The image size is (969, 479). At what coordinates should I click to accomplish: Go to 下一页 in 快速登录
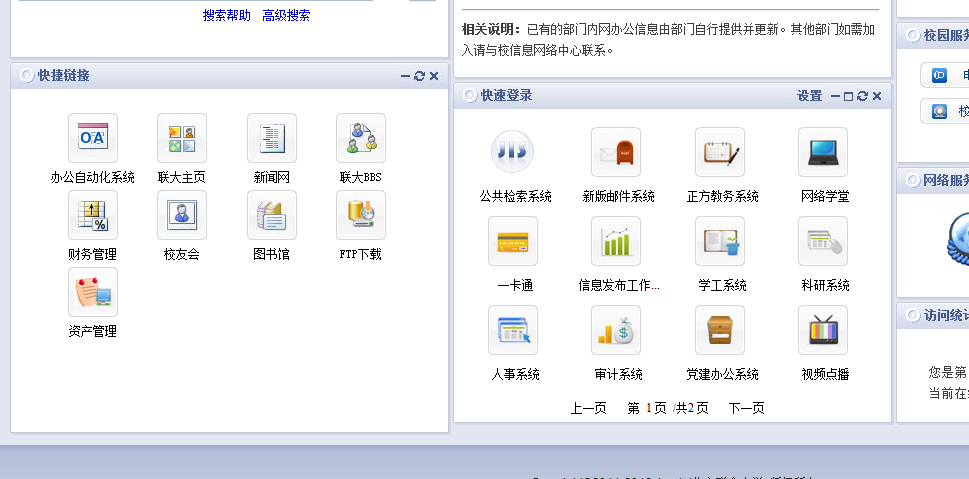click(x=747, y=408)
